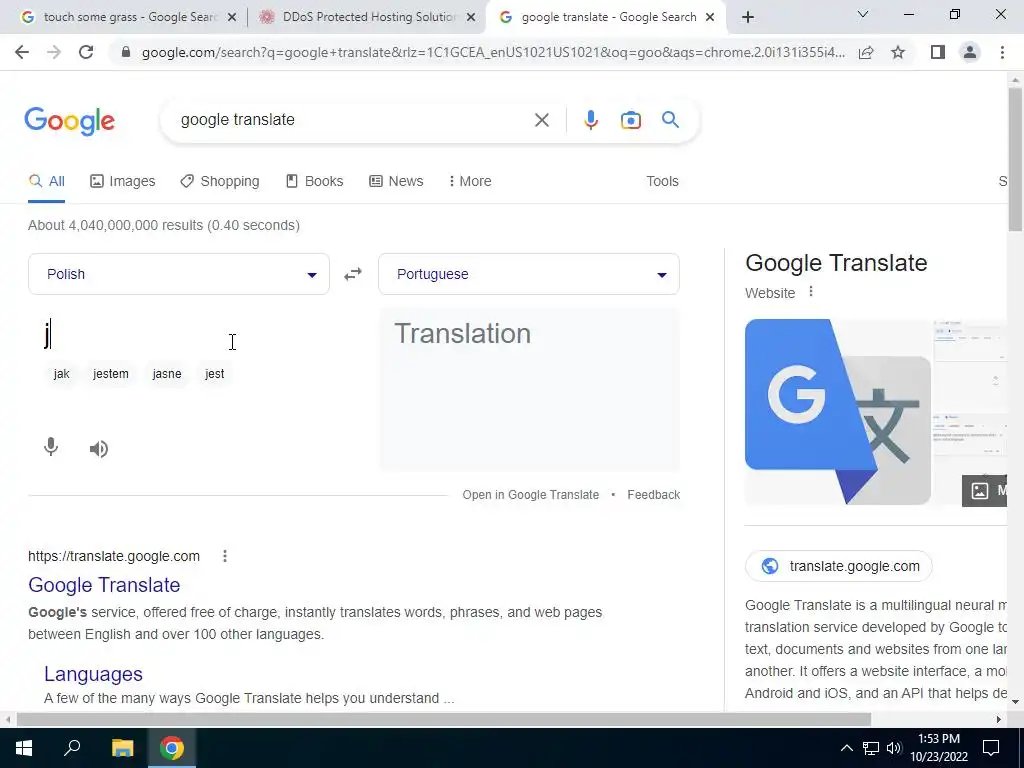Click the horizontal scrollbar at page bottom
The height and width of the screenshot is (768, 1024).
point(444,719)
